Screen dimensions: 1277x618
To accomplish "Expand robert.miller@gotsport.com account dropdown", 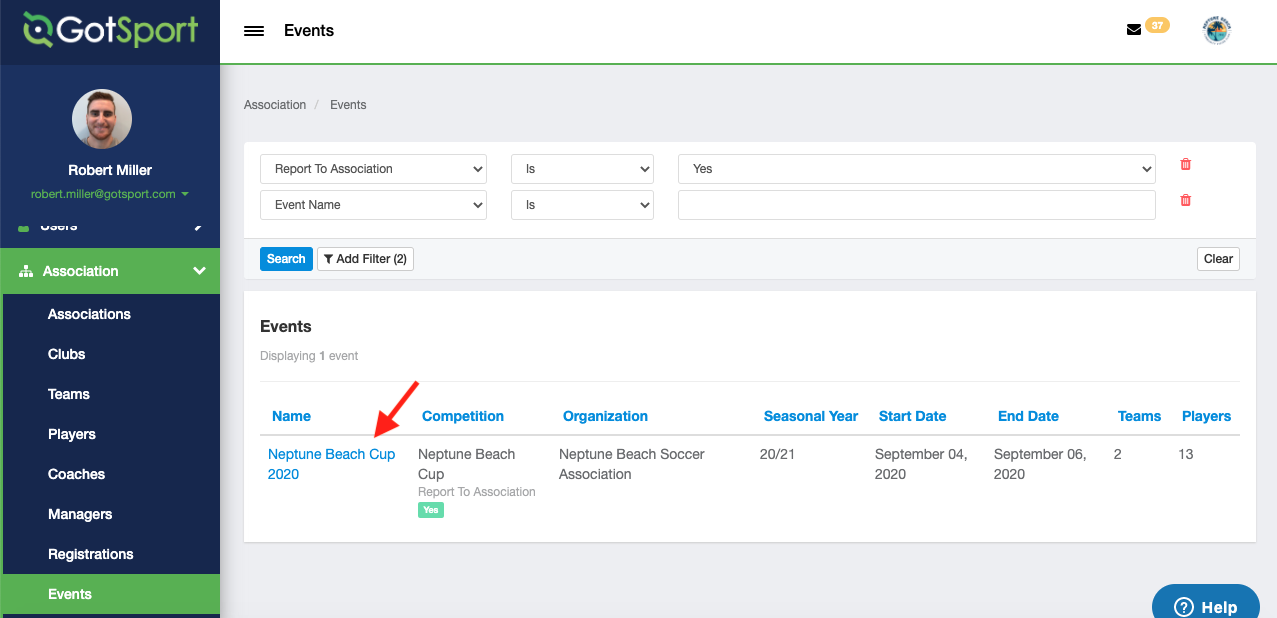I will 110,194.
